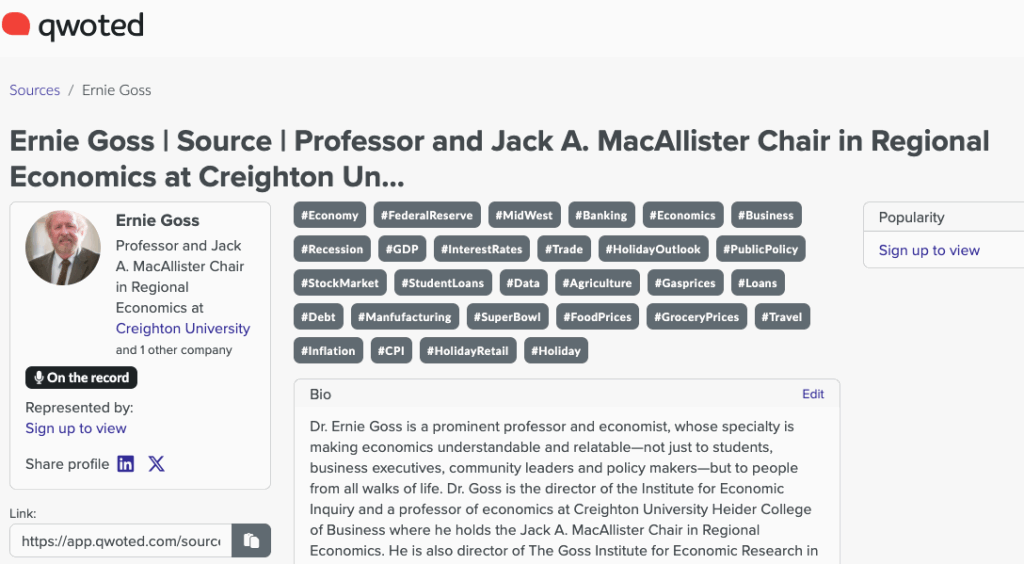Select the #FederalReserve tag

(428, 215)
